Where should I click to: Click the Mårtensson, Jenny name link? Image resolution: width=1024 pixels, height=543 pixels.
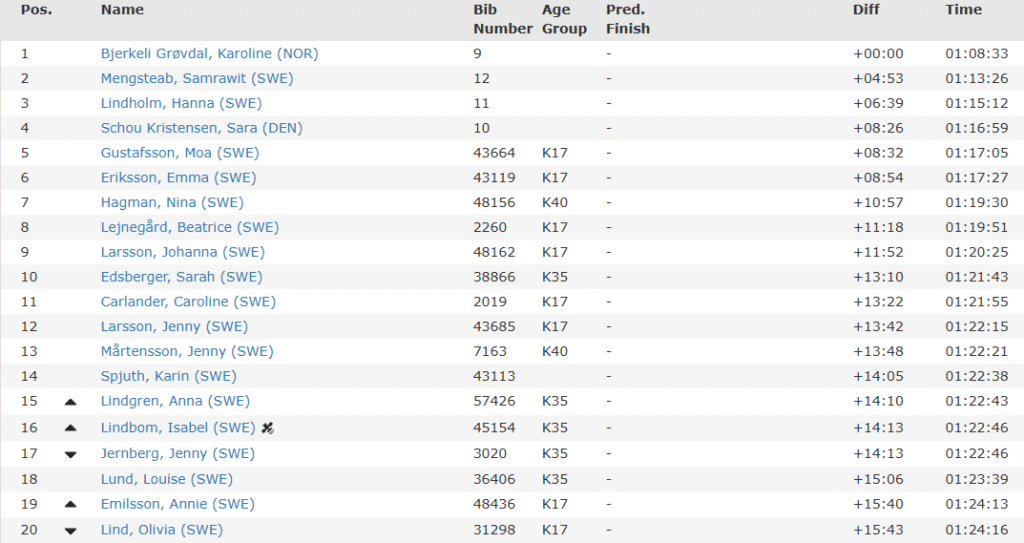pos(186,351)
